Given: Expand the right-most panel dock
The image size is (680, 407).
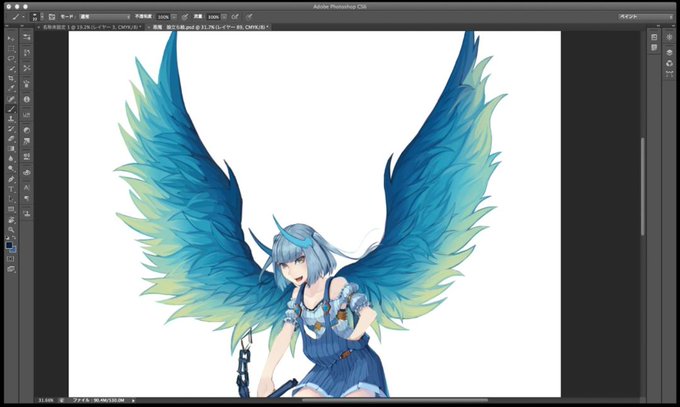Looking at the screenshot, I should (x=672, y=27).
